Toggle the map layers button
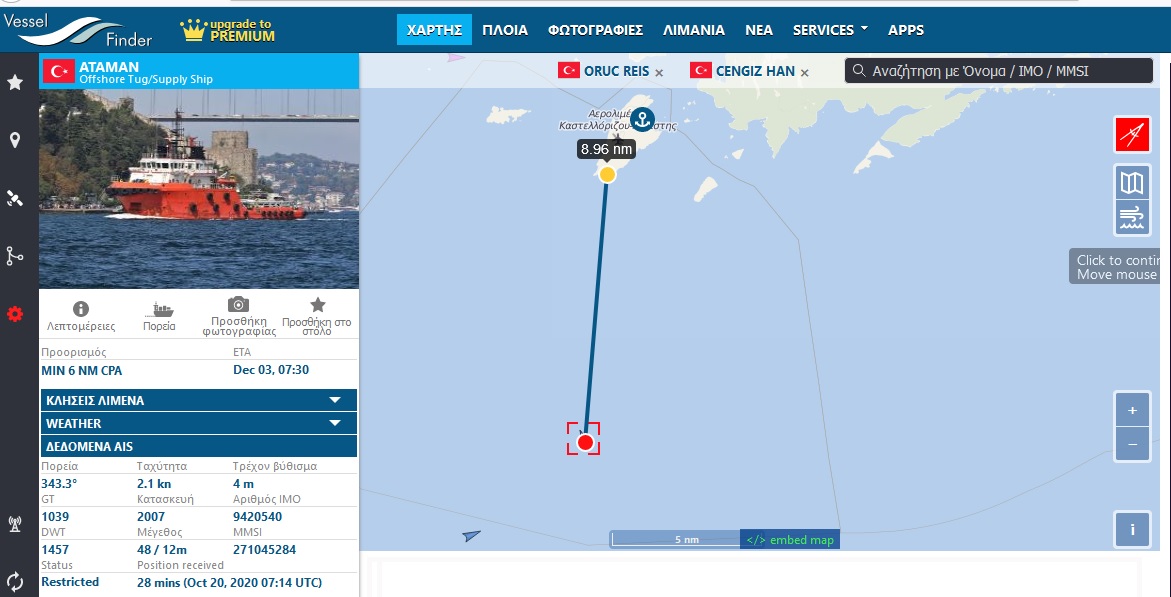 [x=1132, y=182]
